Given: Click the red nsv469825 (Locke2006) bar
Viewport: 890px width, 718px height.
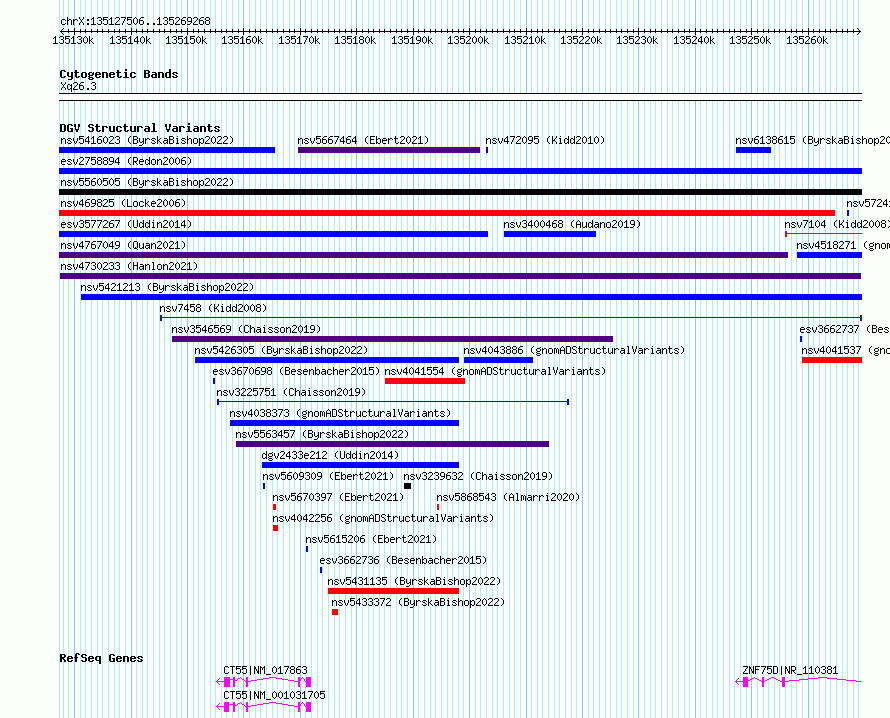Looking at the screenshot, I should [x=447, y=213].
